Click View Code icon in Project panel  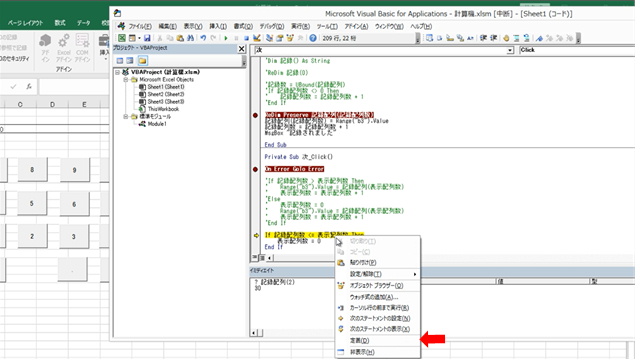pos(120,61)
